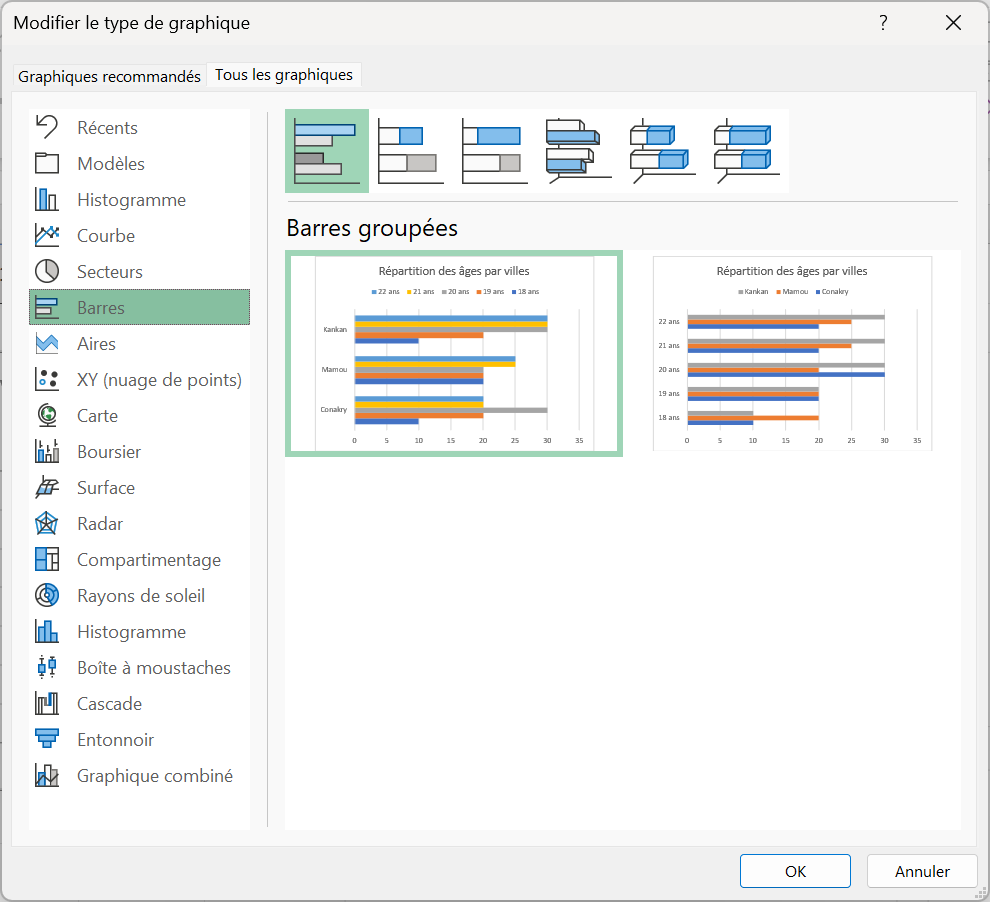Viewport: 990px width, 902px height.
Task: Select the Boîte à moustaches category
Action: 154,668
